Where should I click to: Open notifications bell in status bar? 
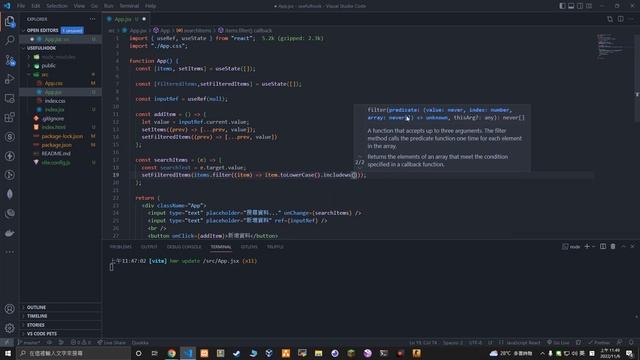pos(631,342)
